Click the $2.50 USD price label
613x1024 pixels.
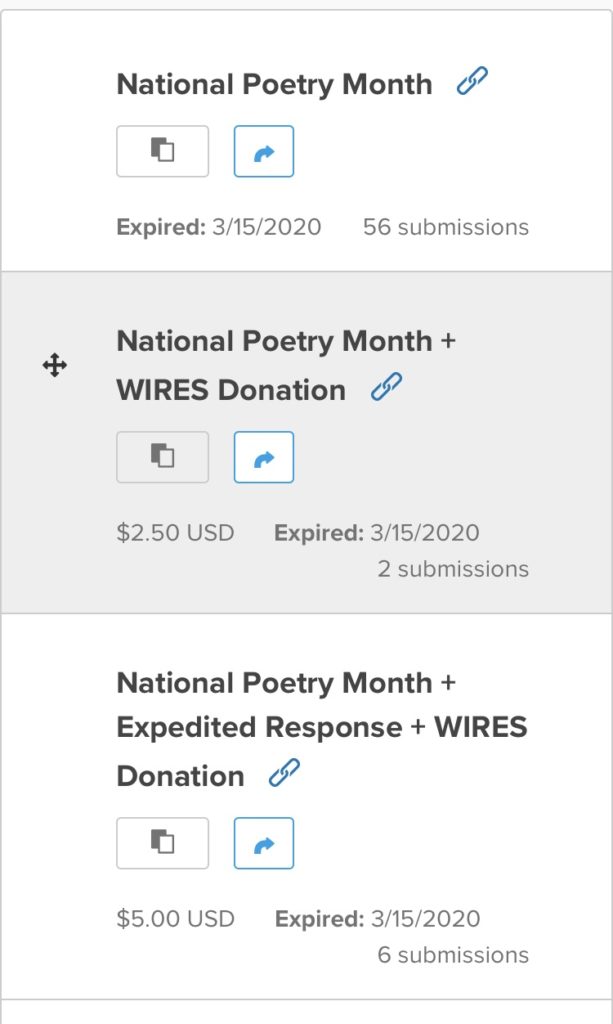coord(175,533)
